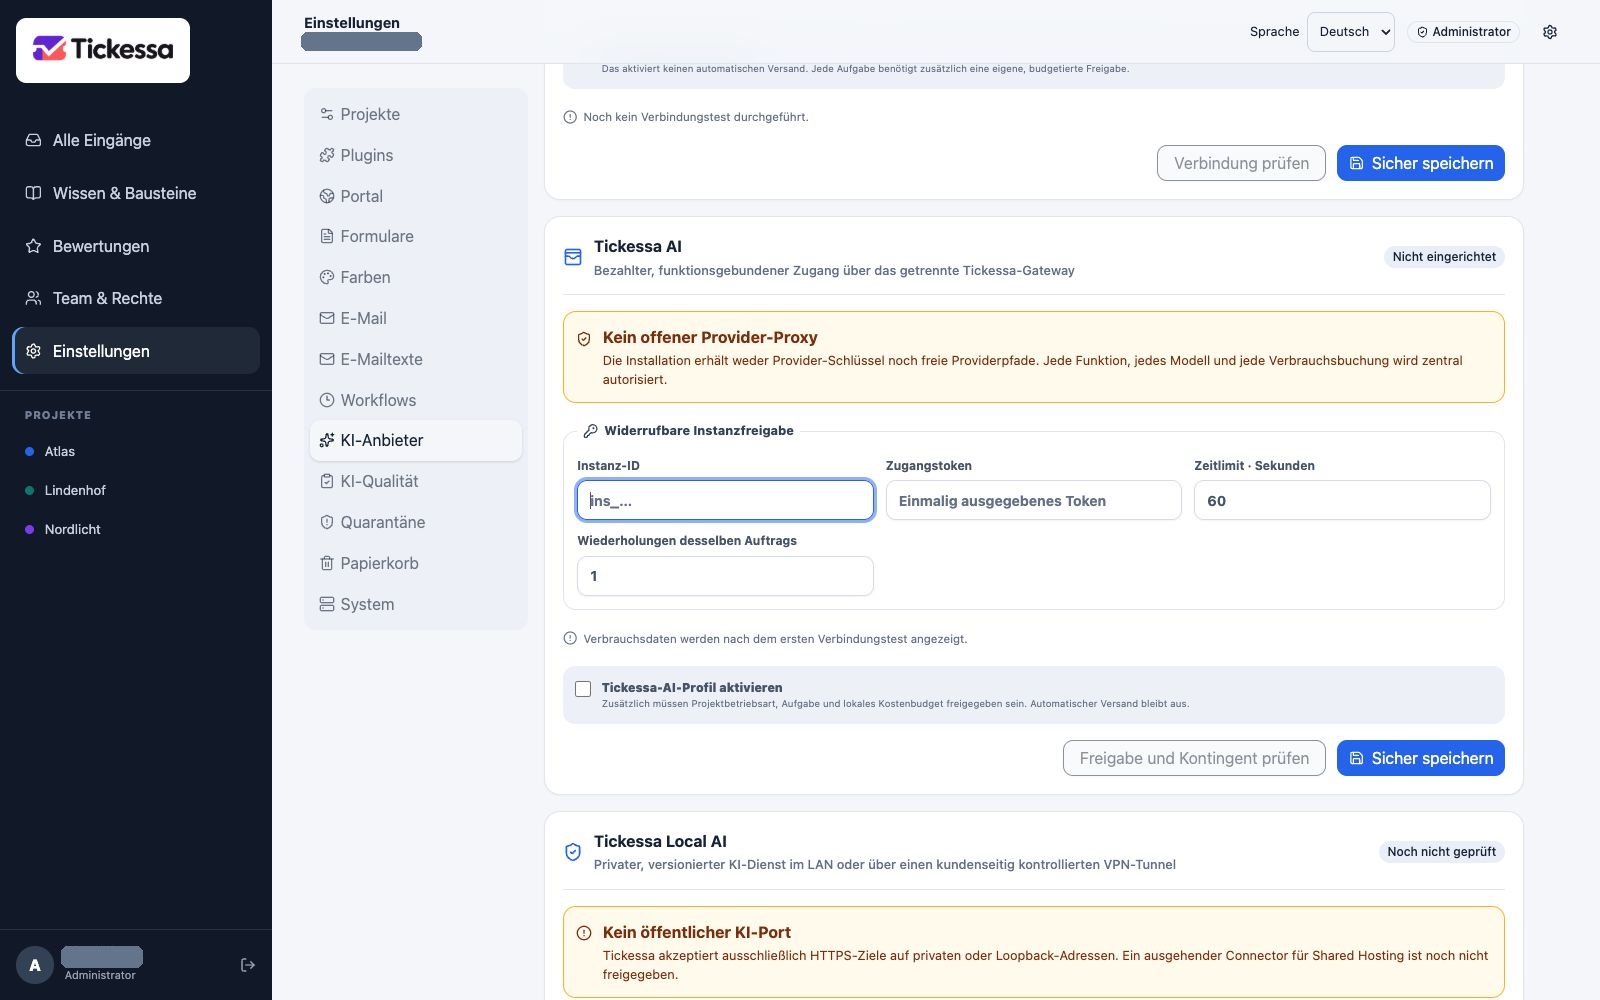Click the warning icon in Kein öffentlicher KI-Port
This screenshot has height=1000, width=1600.
point(584,933)
